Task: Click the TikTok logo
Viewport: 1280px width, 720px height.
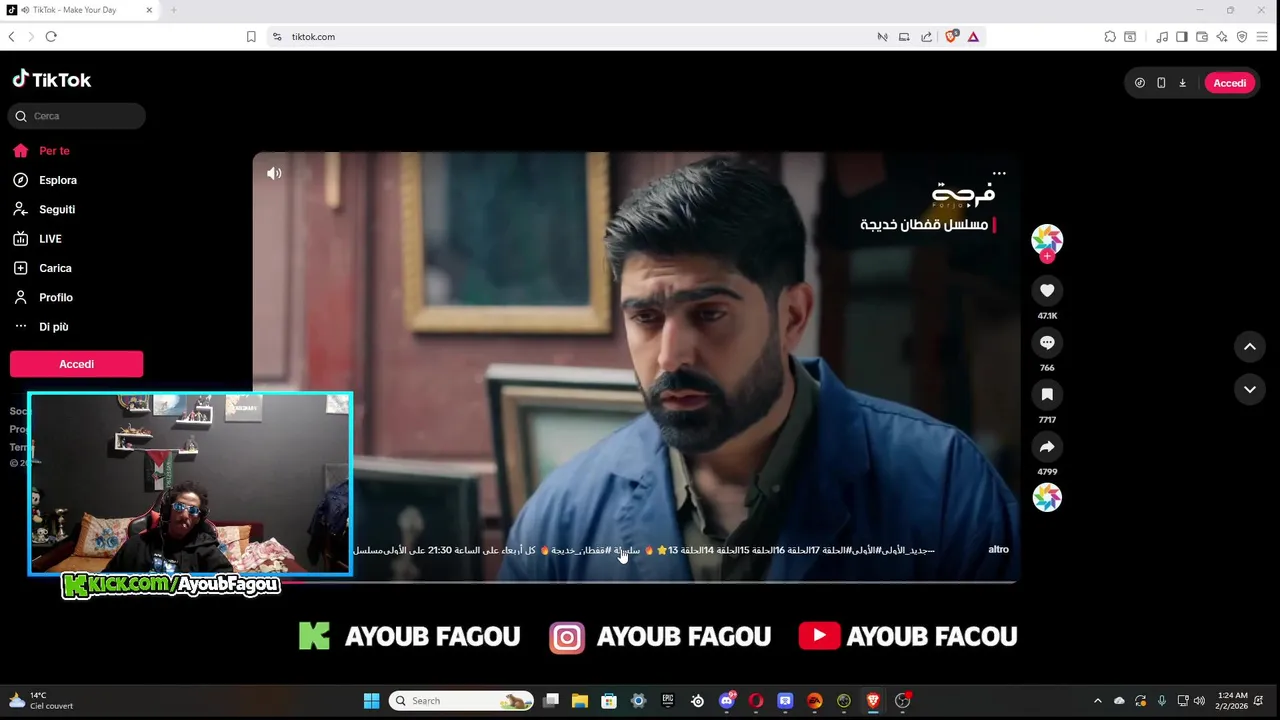Action: click(51, 80)
